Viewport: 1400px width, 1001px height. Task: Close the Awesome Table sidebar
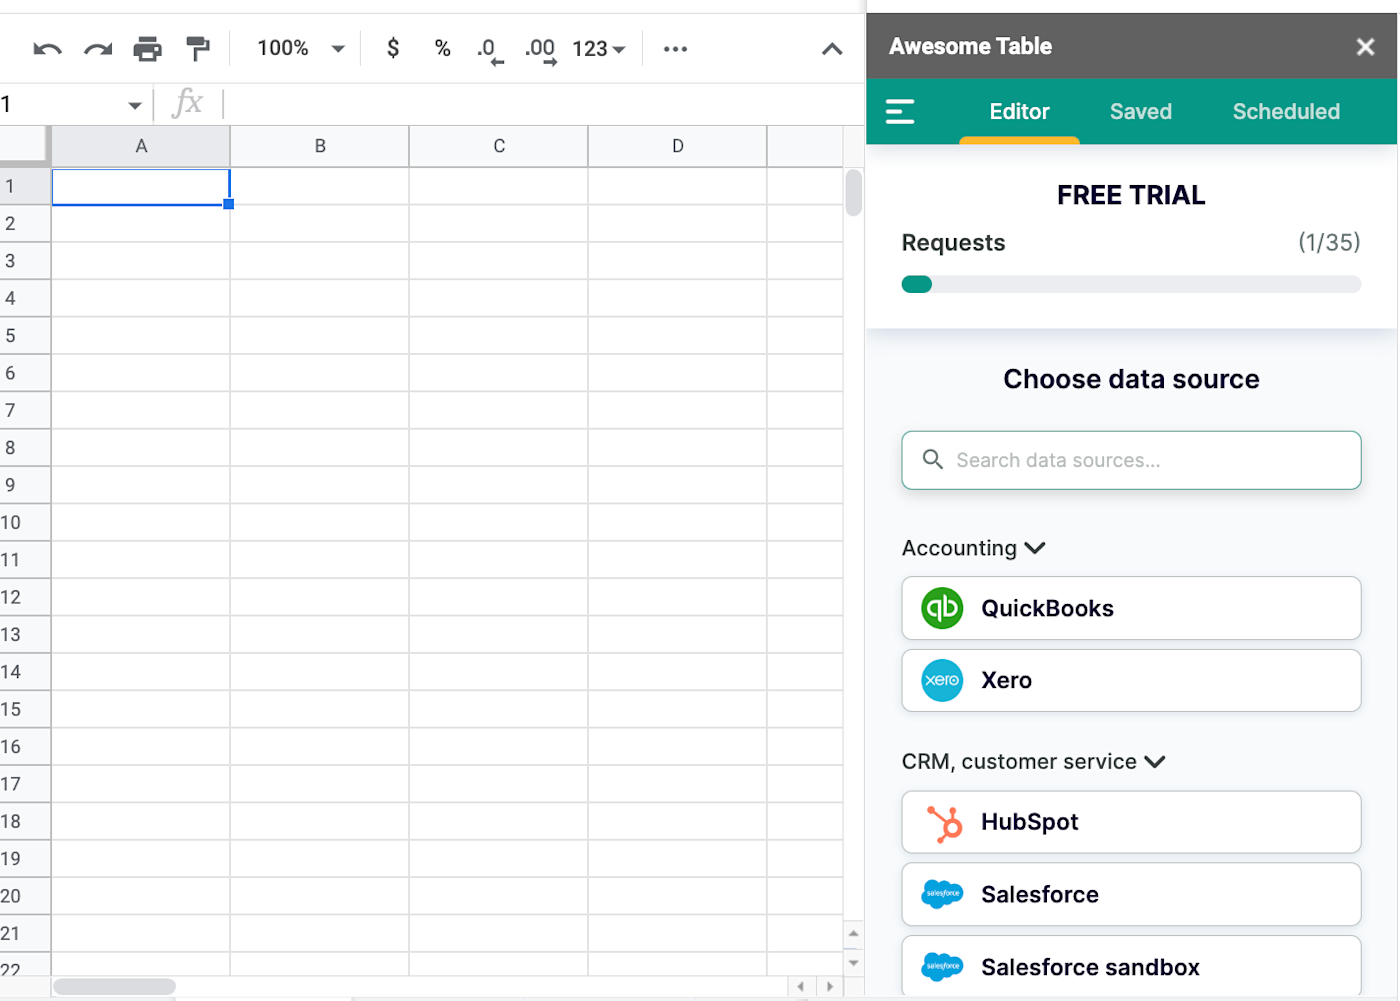coord(1365,47)
